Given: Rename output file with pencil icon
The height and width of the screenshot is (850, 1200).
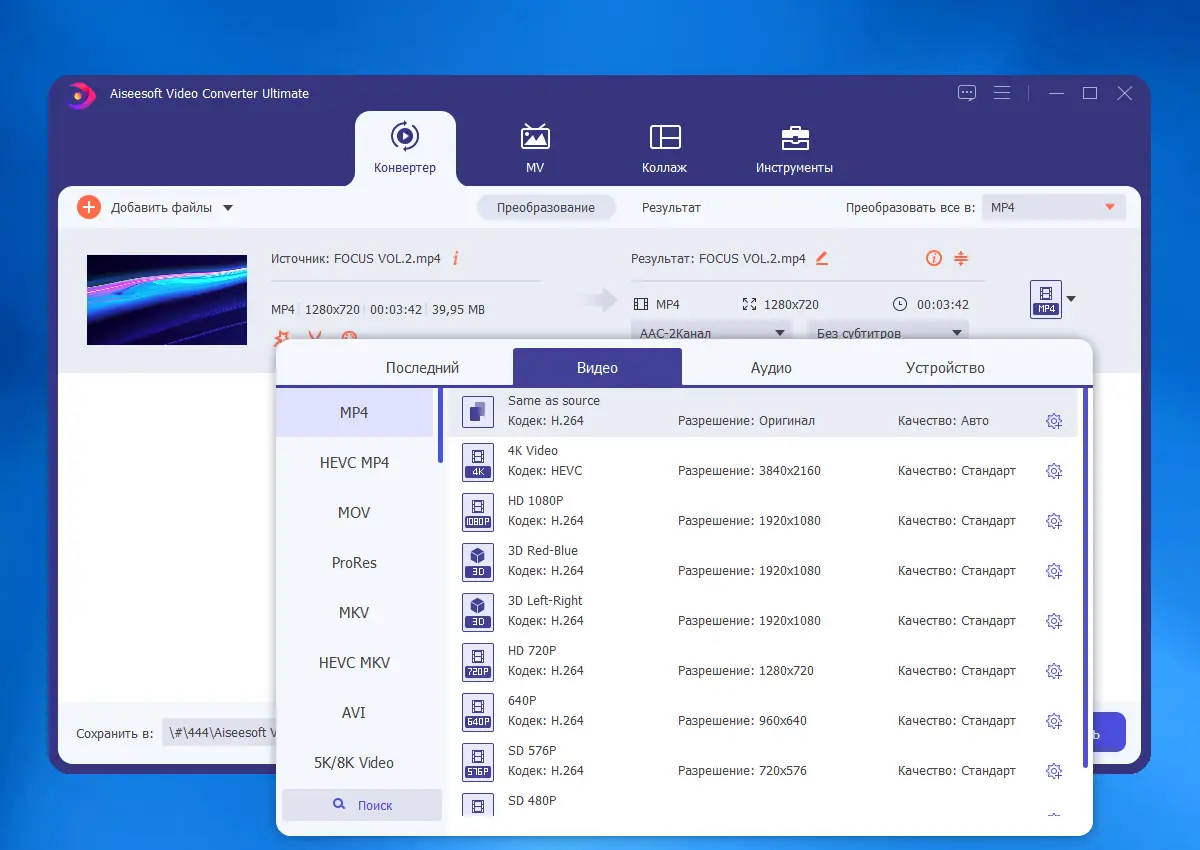Looking at the screenshot, I should pyautogui.click(x=822, y=258).
